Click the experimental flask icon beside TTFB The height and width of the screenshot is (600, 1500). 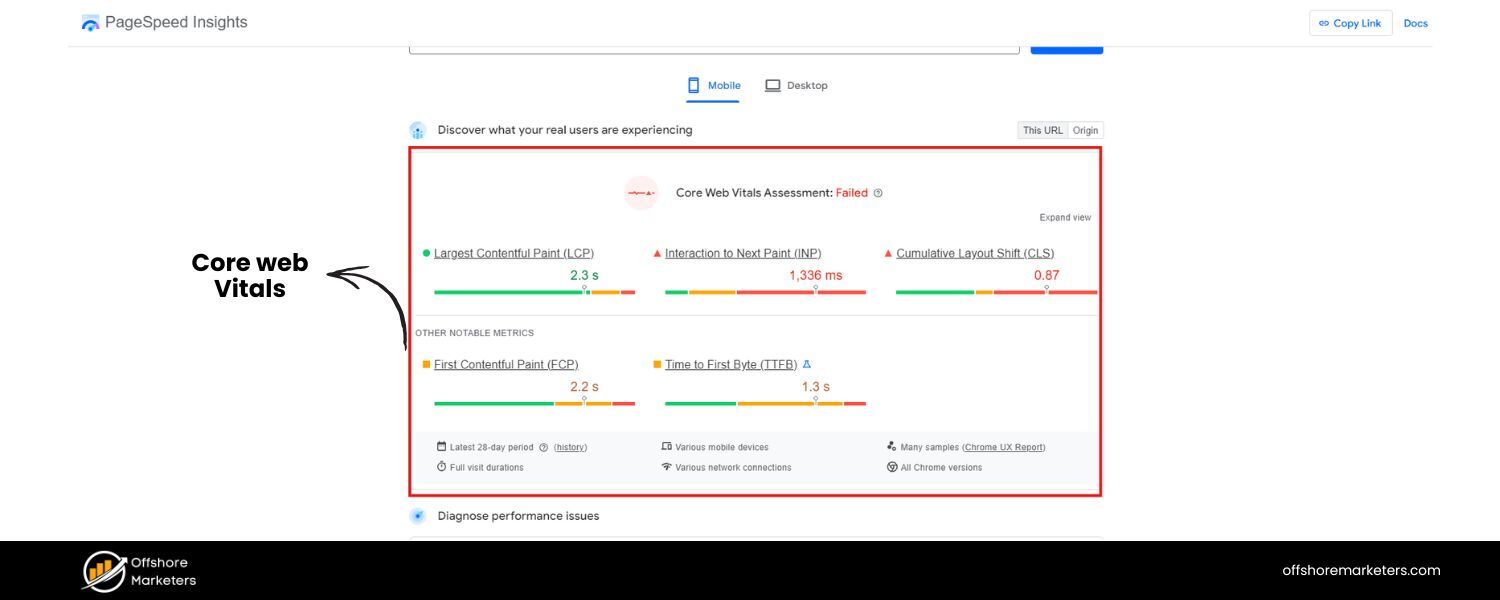point(807,364)
